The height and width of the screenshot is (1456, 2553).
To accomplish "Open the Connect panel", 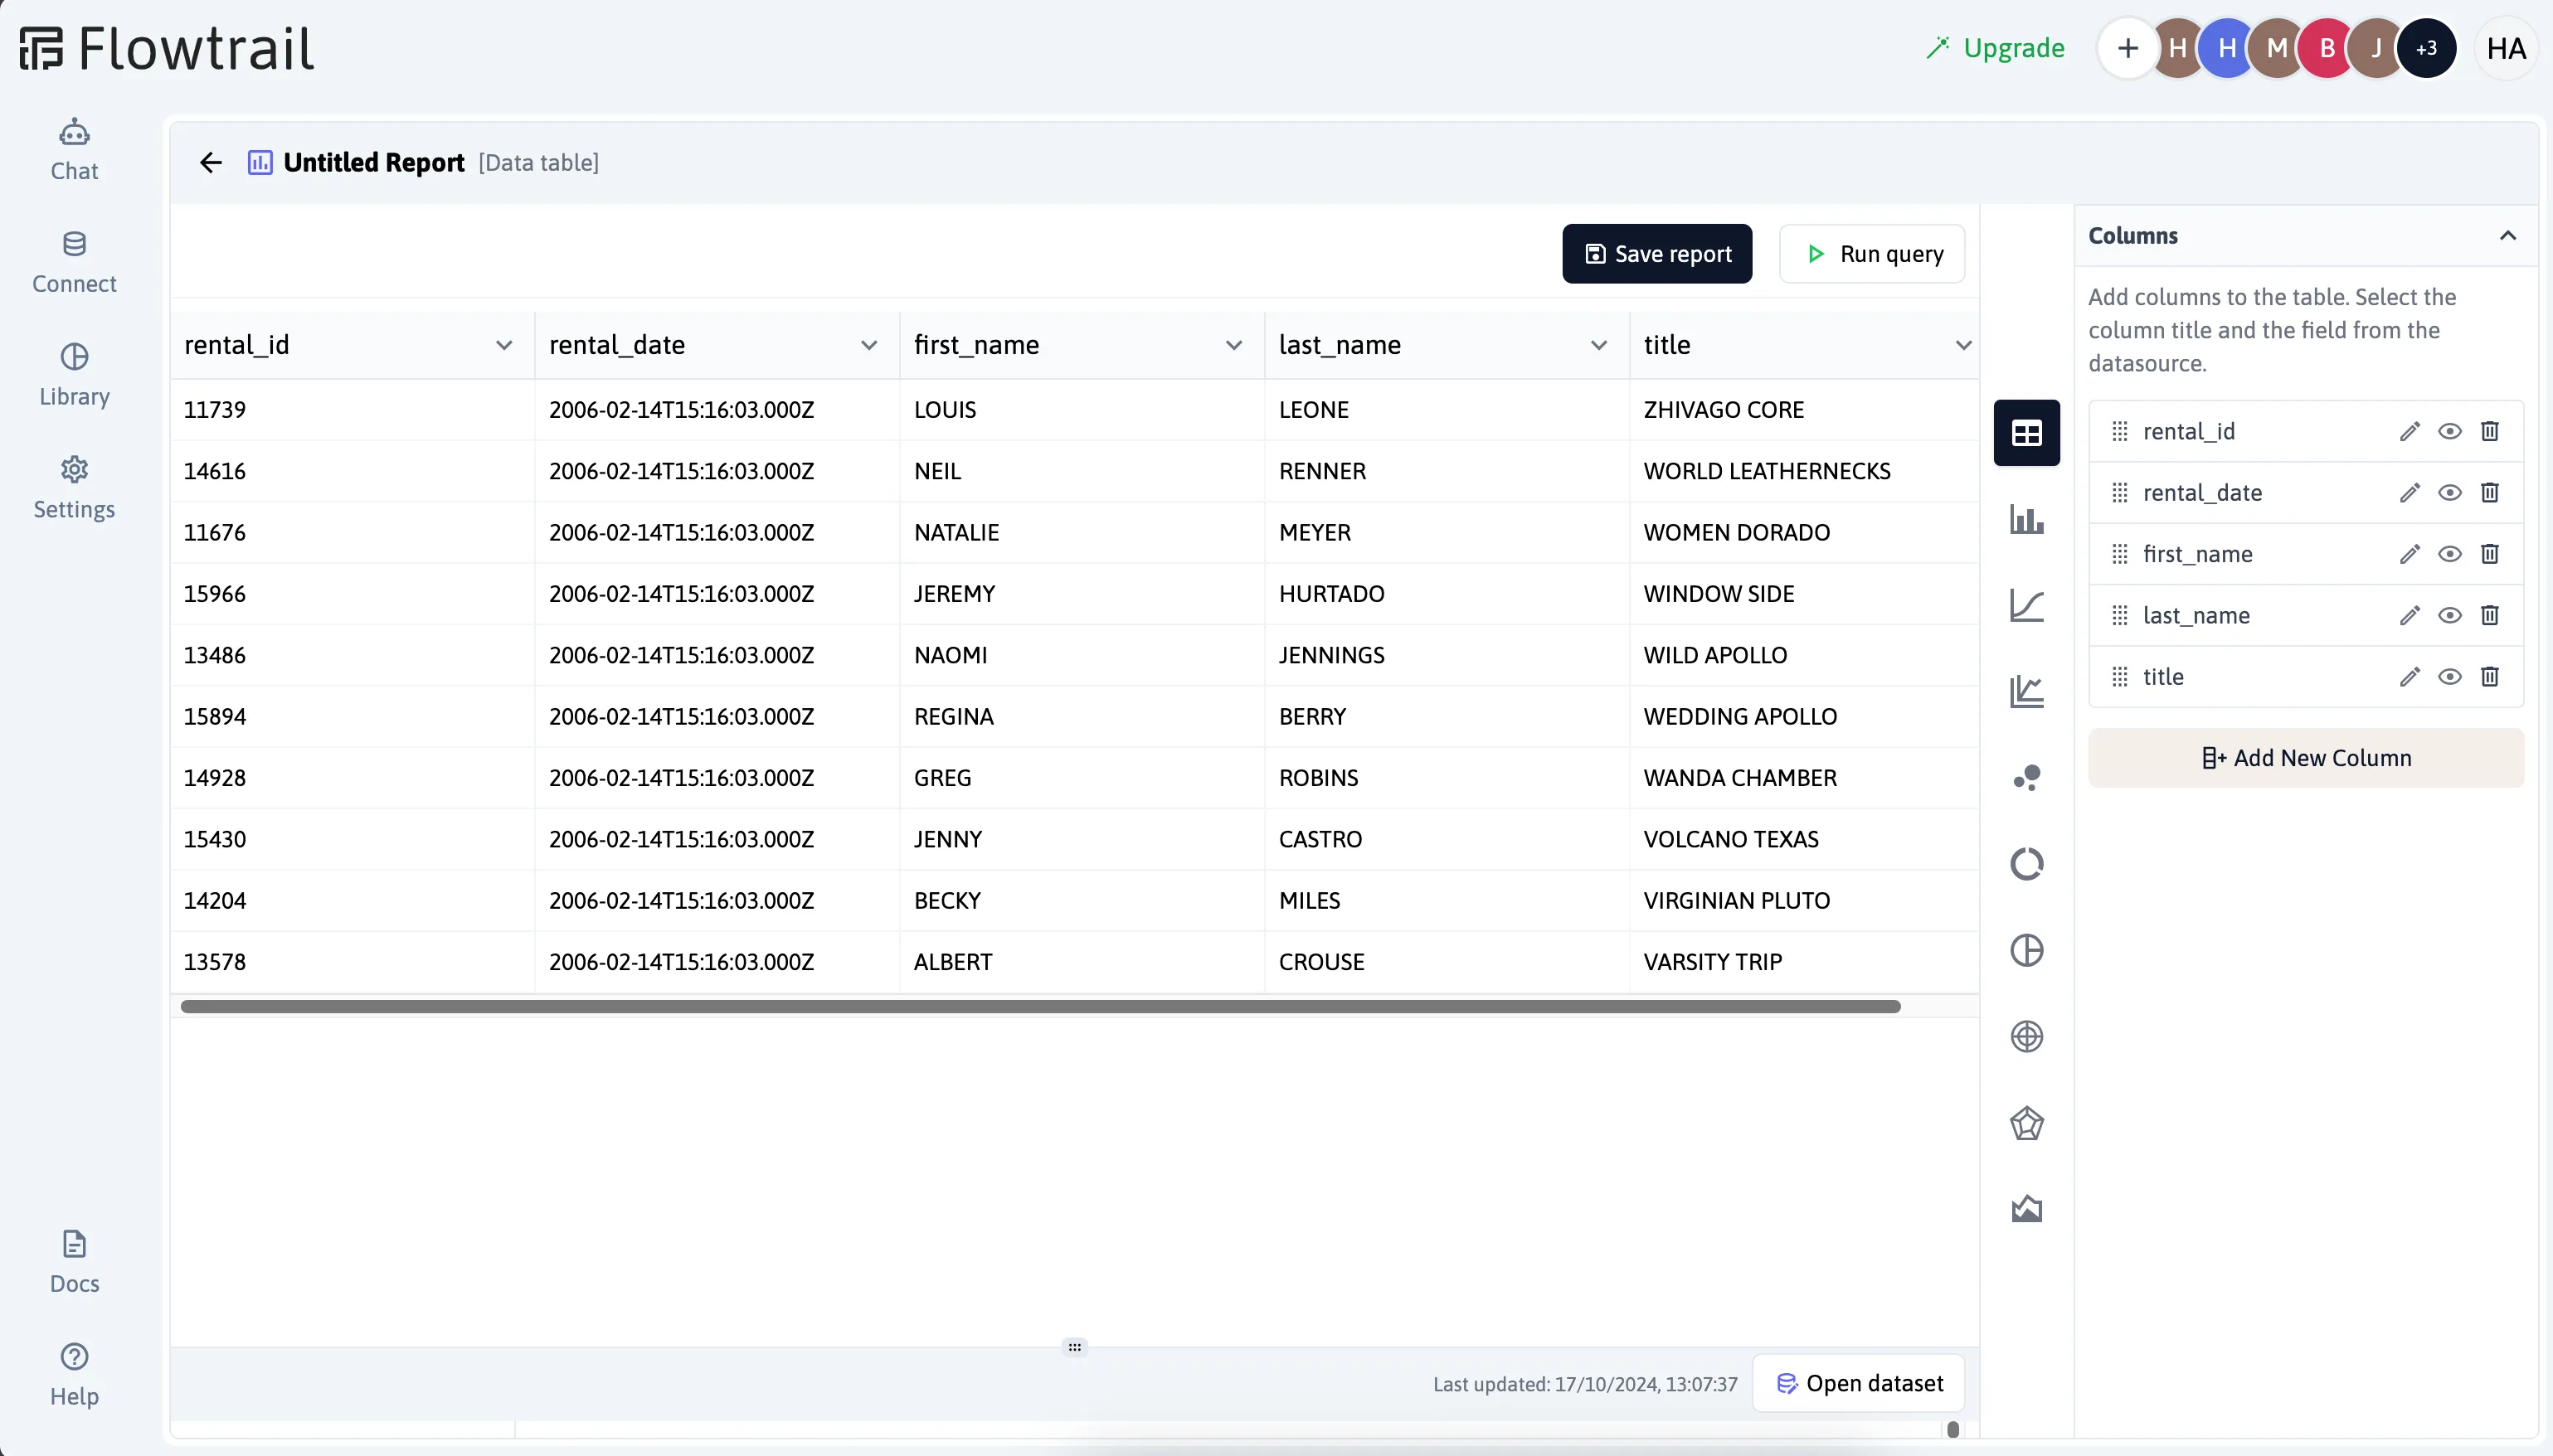I will (x=74, y=261).
